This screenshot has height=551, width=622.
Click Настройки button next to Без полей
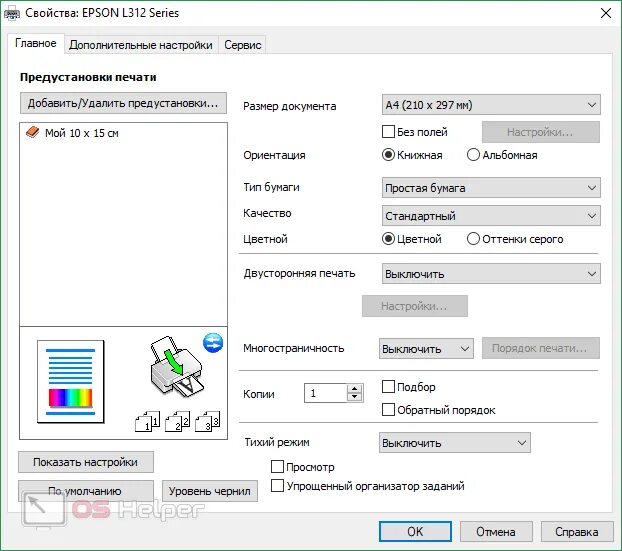pos(541,132)
